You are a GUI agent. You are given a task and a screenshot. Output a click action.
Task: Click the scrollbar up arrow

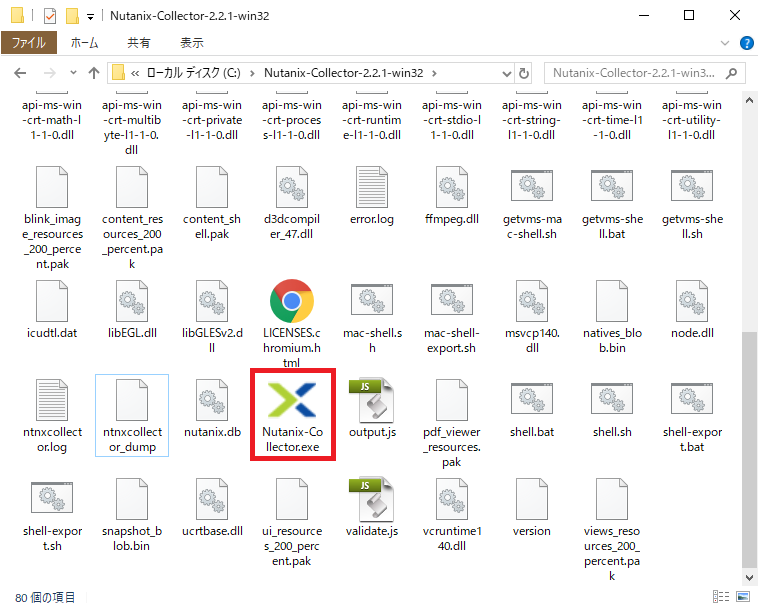pyautogui.click(x=749, y=100)
